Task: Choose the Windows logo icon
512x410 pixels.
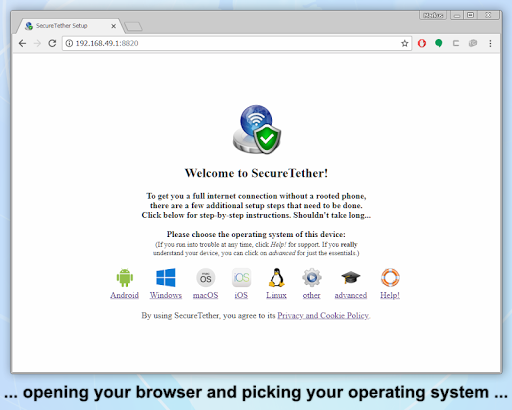Action: (166, 278)
